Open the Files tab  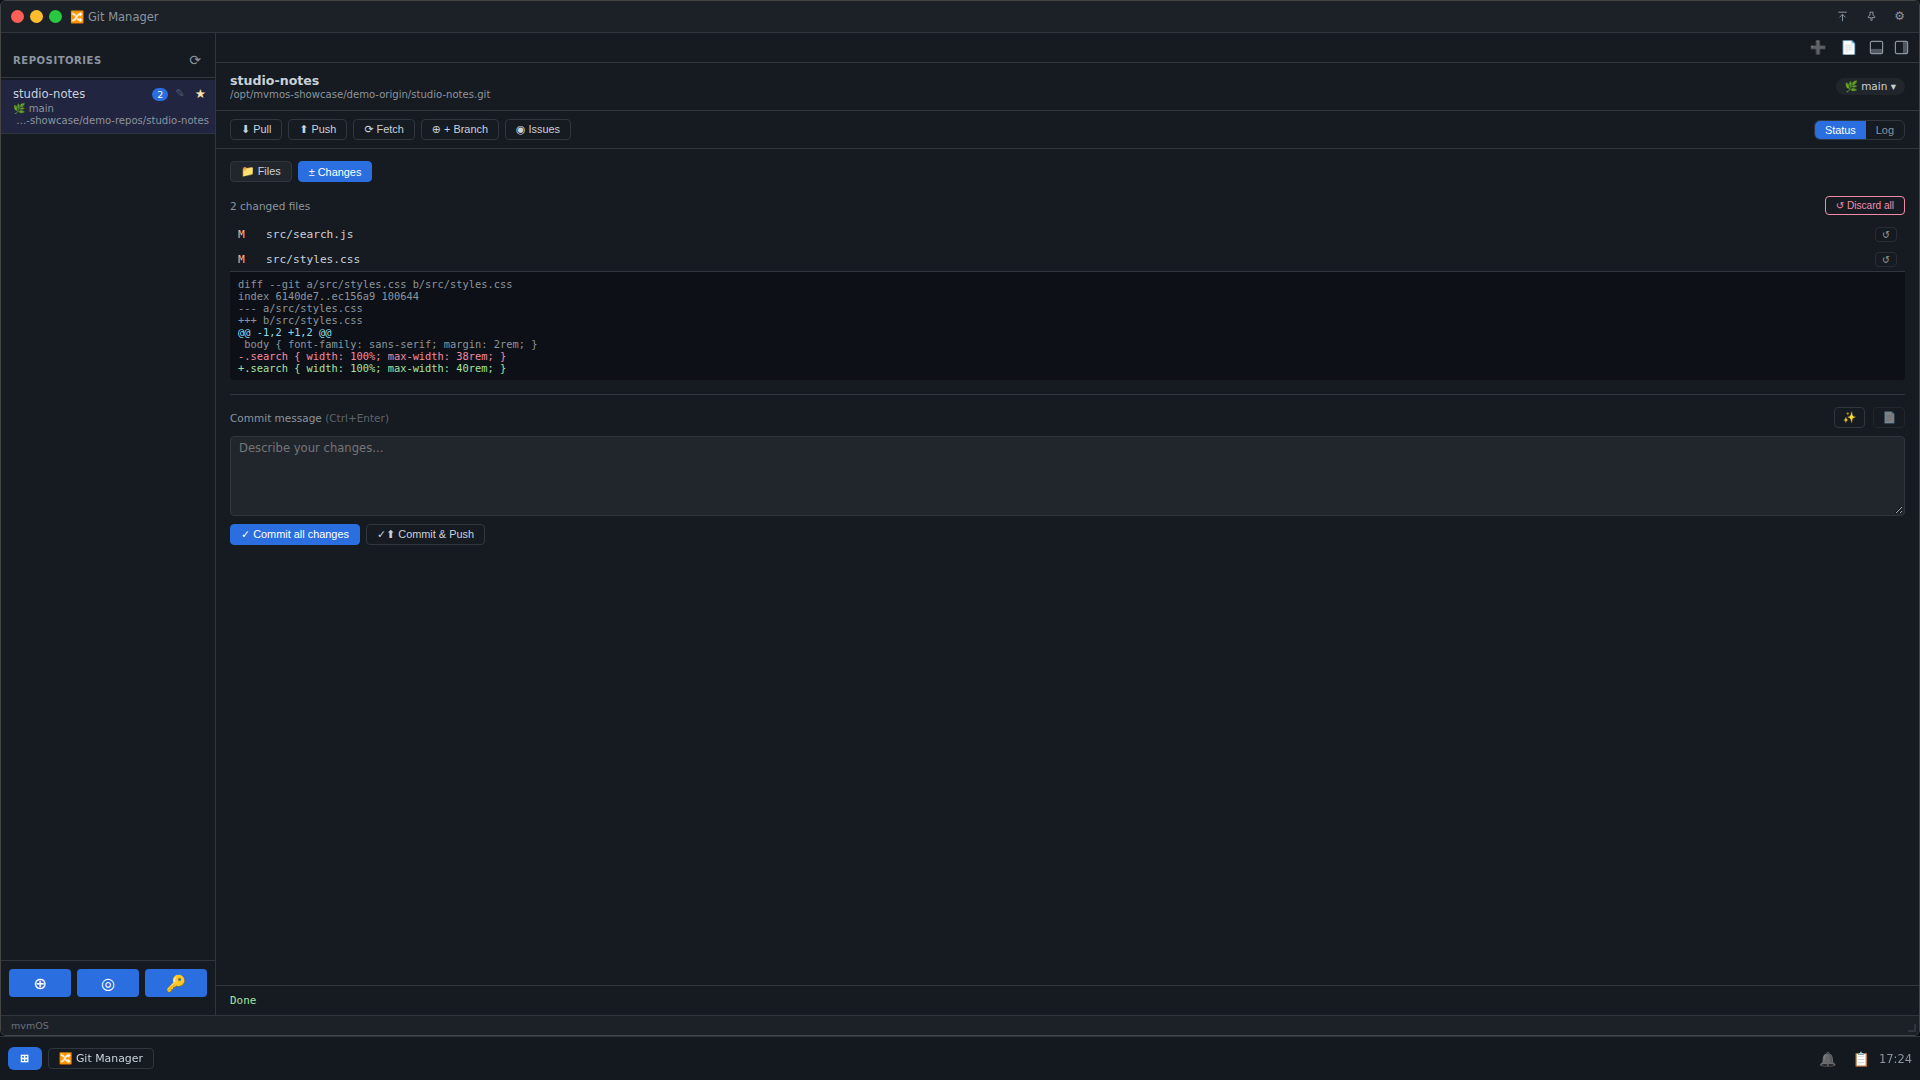coord(261,171)
